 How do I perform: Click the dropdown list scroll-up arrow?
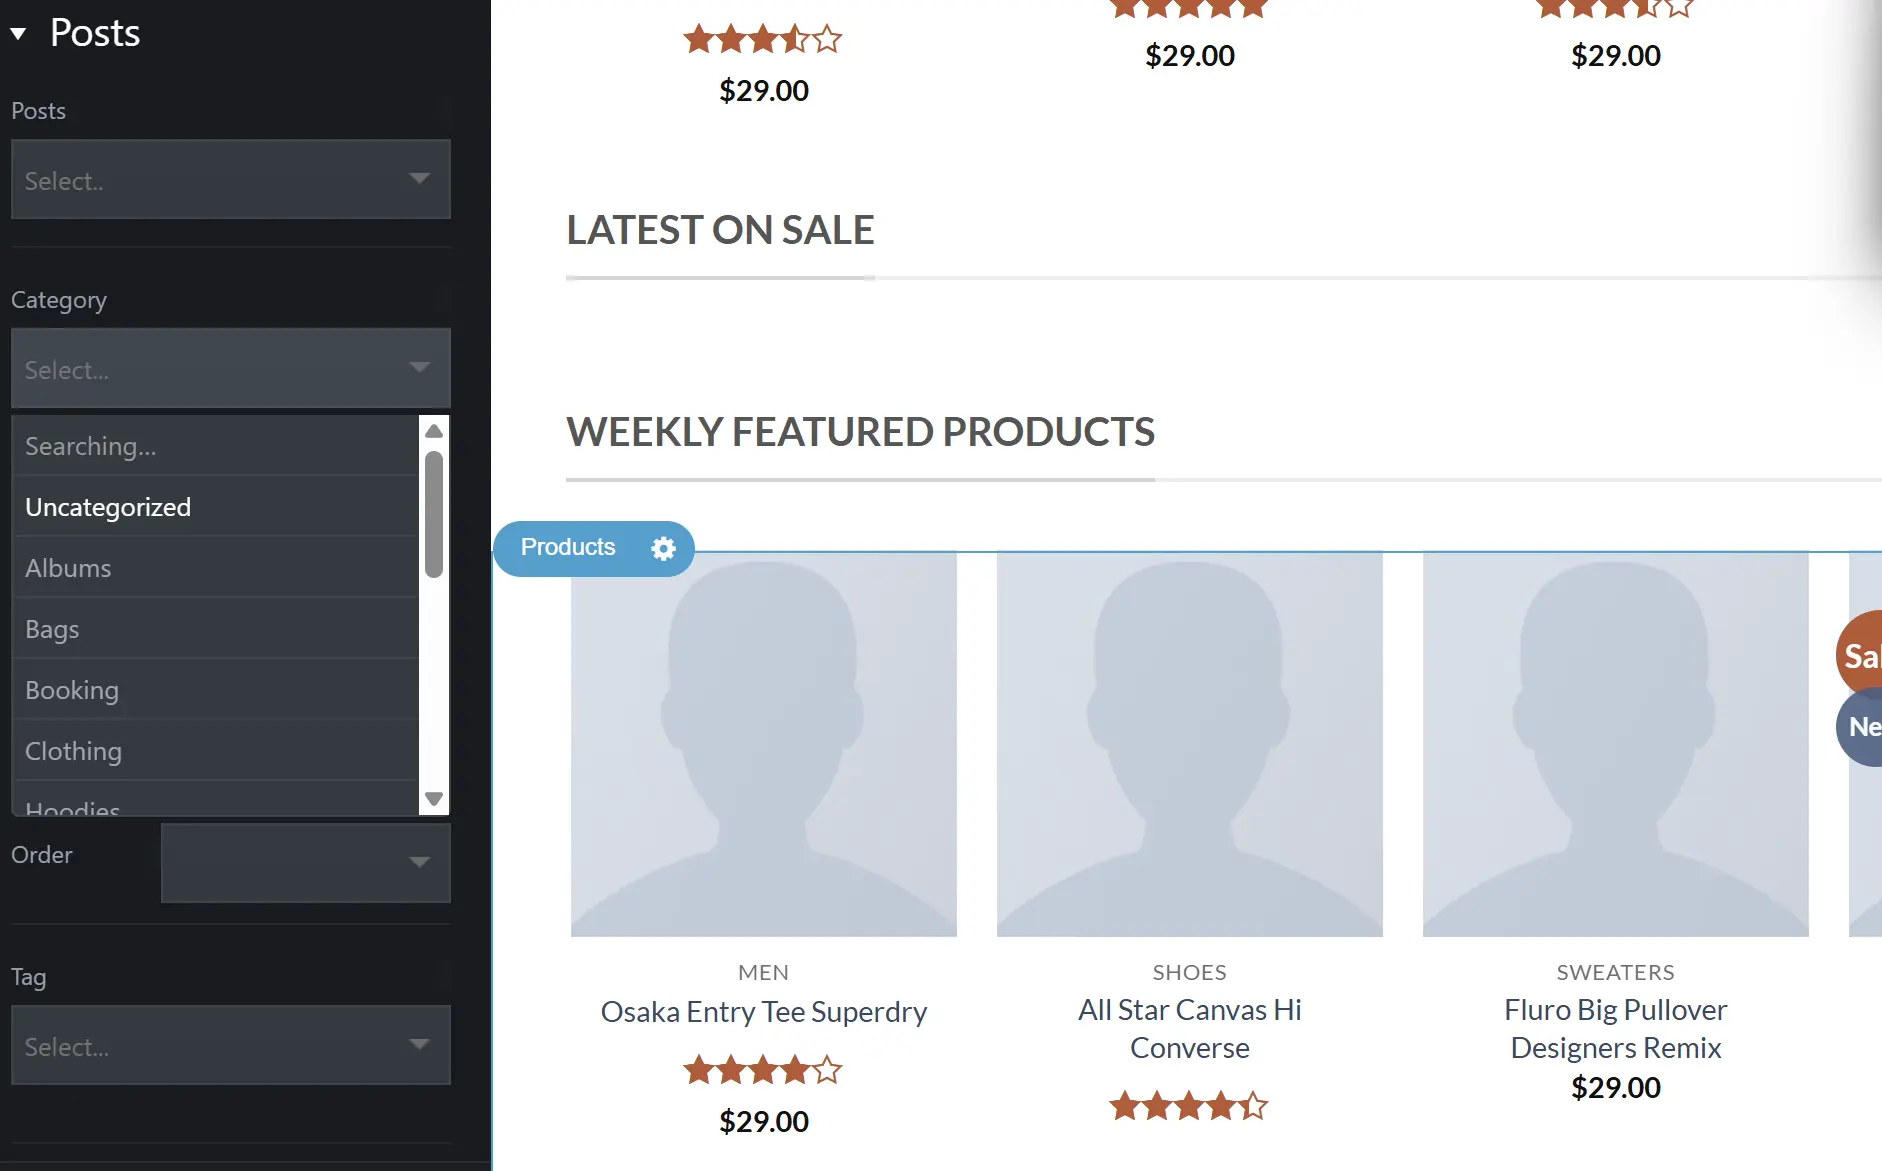pyautogui.click(x=434, y=431)
